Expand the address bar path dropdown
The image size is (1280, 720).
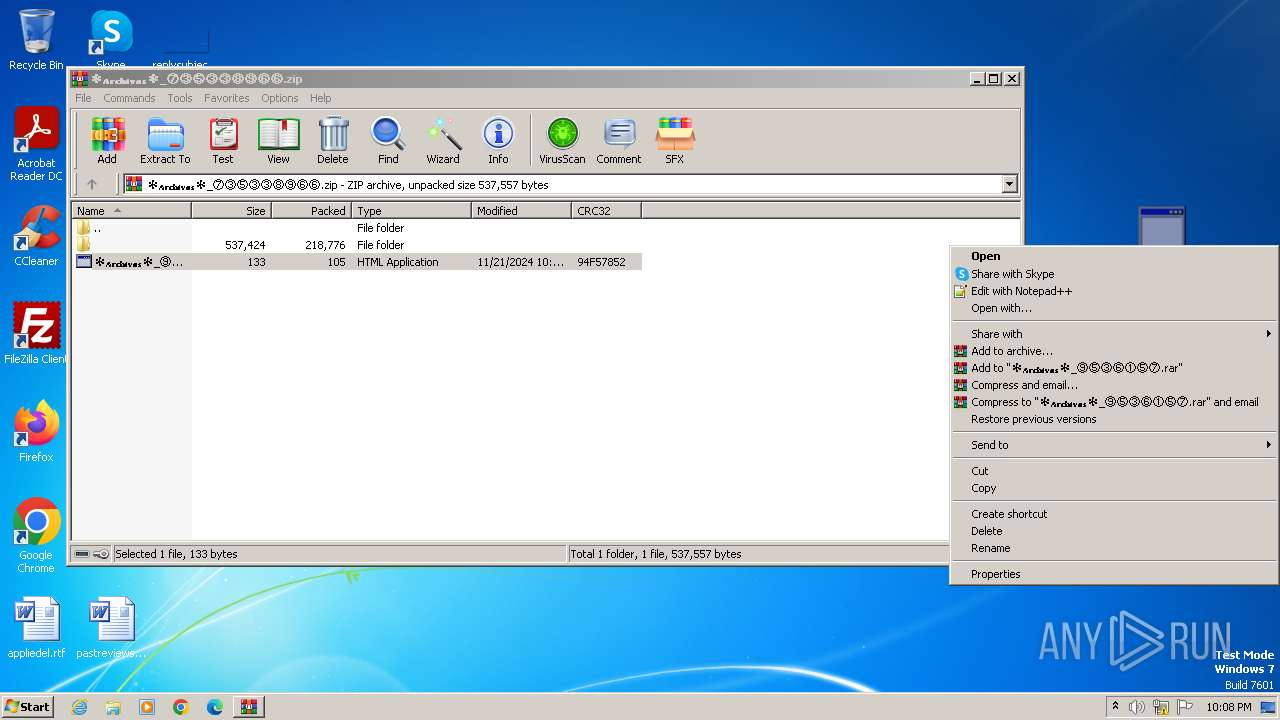[1009, 184]
